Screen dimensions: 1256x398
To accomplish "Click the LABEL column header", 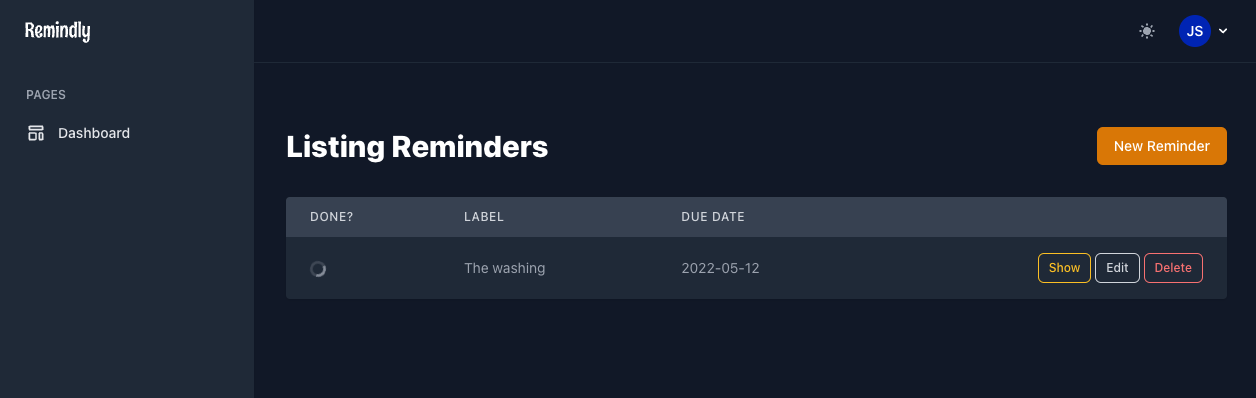I will coord(484,217).
